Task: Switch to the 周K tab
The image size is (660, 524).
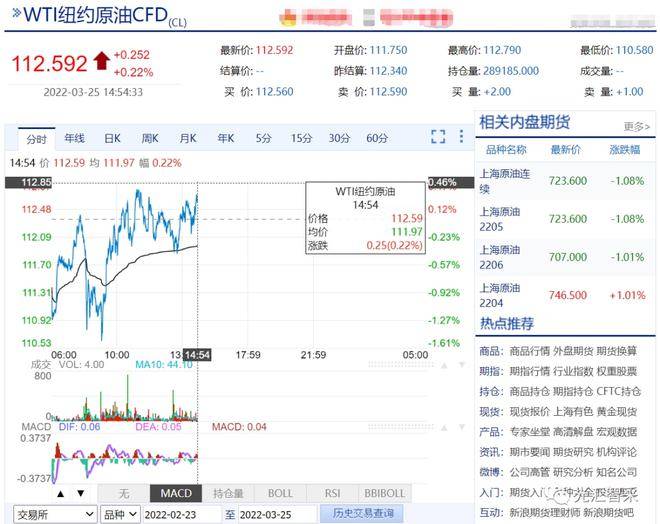Action: tap(150, 138)
